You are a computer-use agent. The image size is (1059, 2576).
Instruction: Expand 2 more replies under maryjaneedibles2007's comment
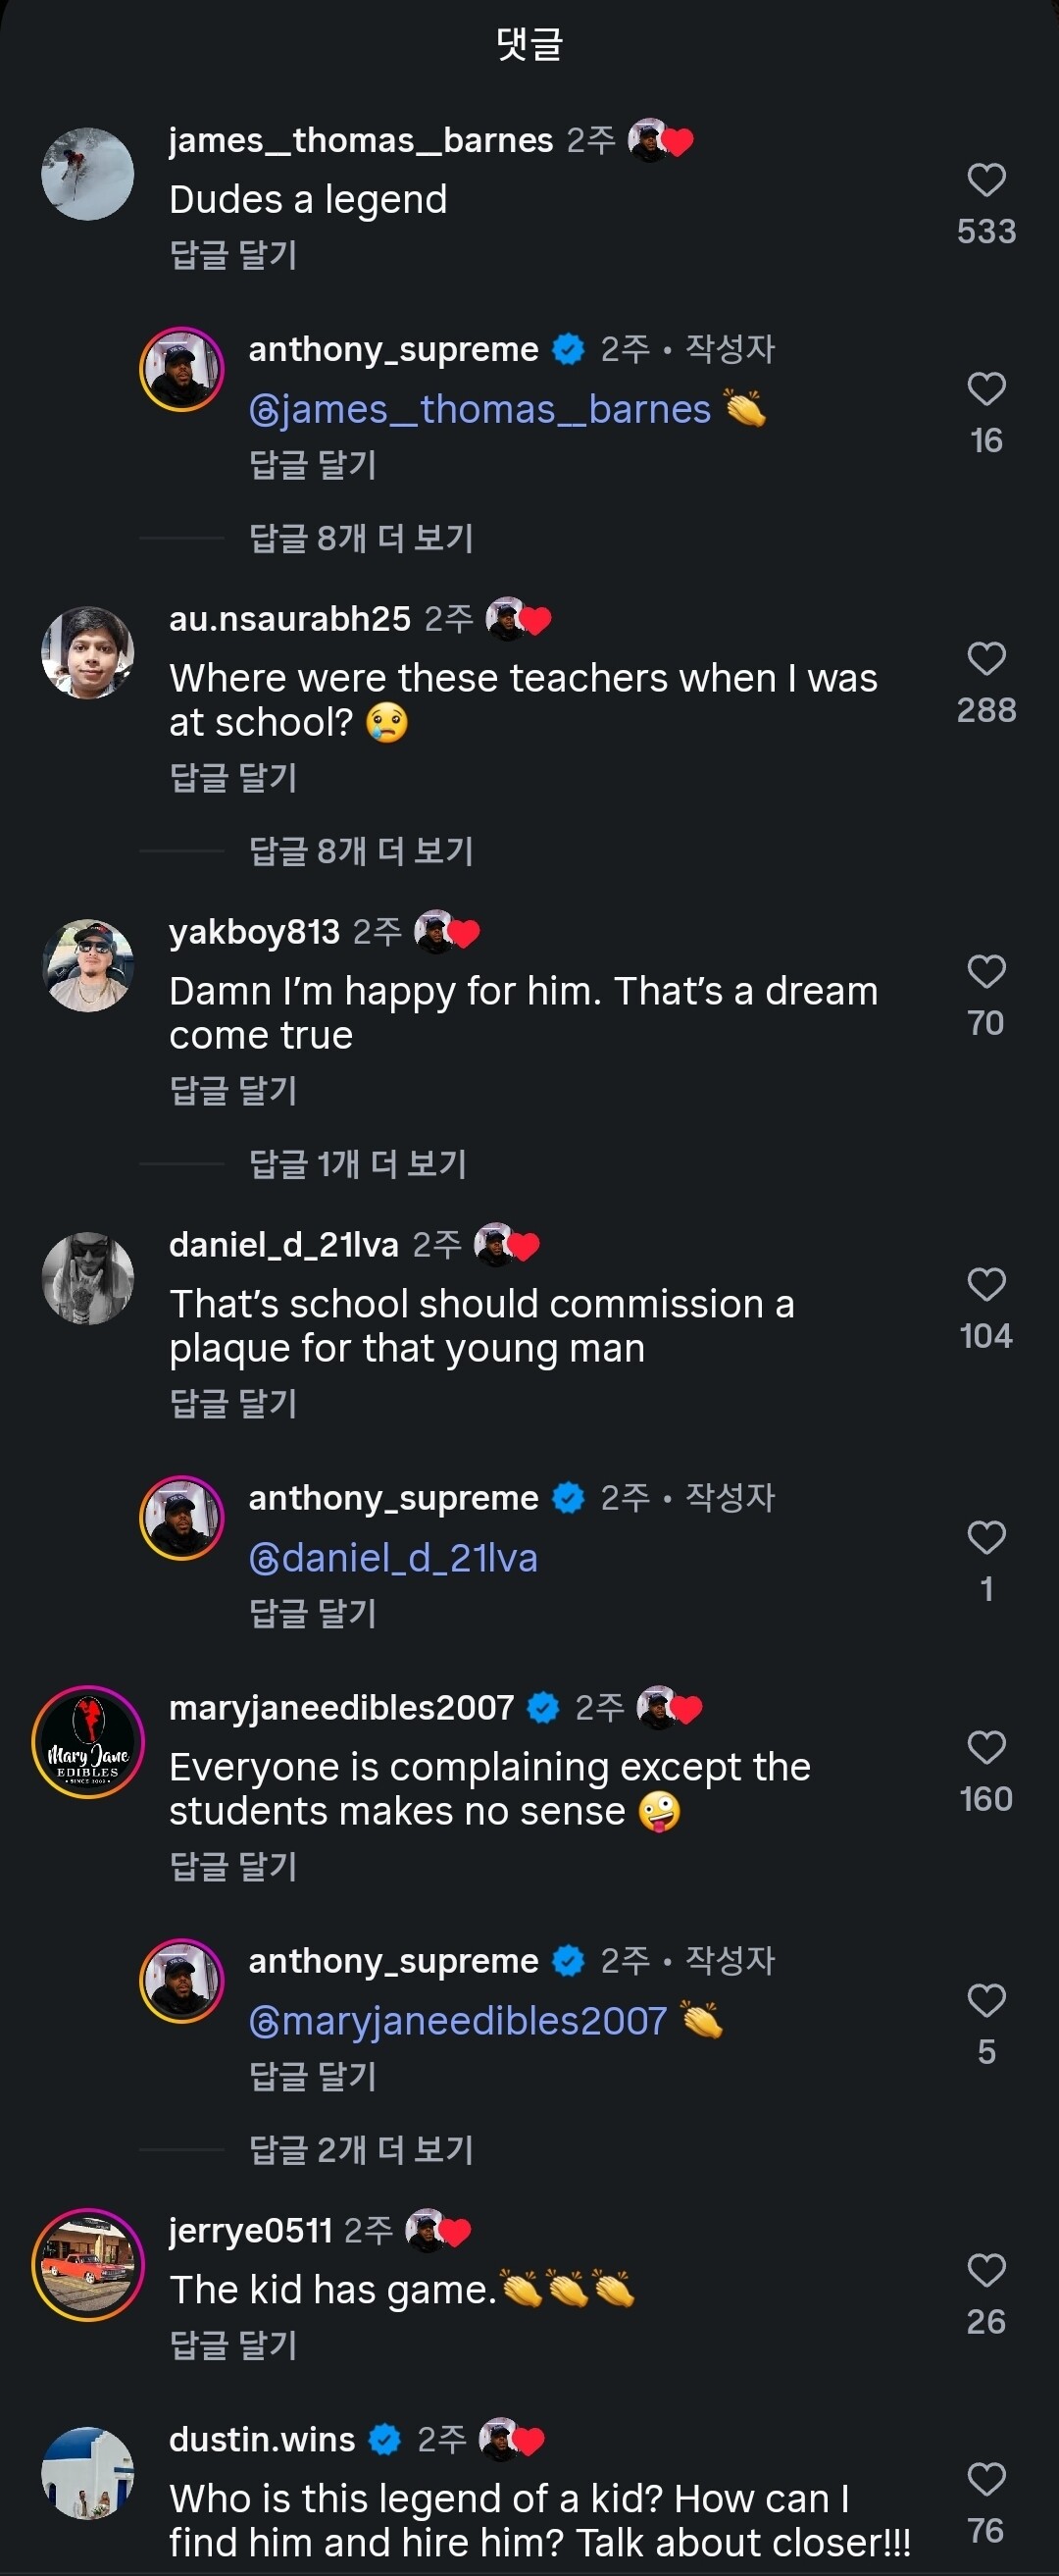[361, 2150]
